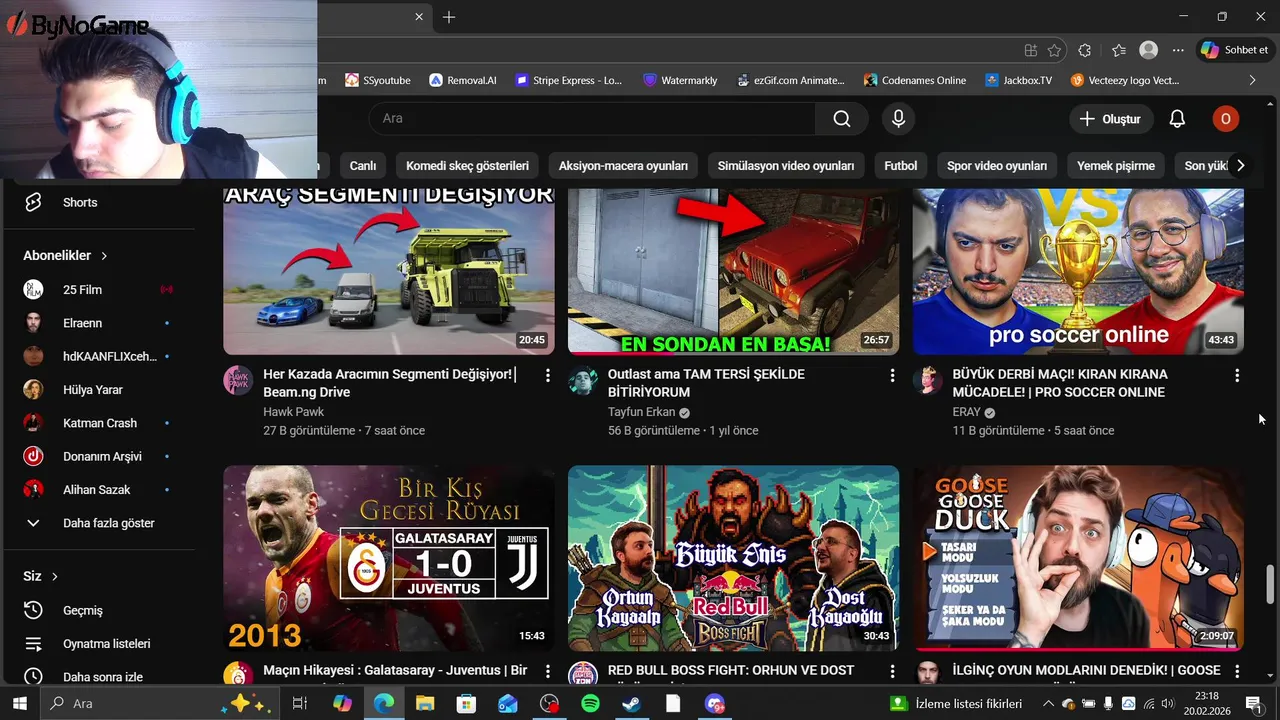Open Task View on the taskbar
Viewport: 1280px width, 720px height.
(x=298, y=704)
